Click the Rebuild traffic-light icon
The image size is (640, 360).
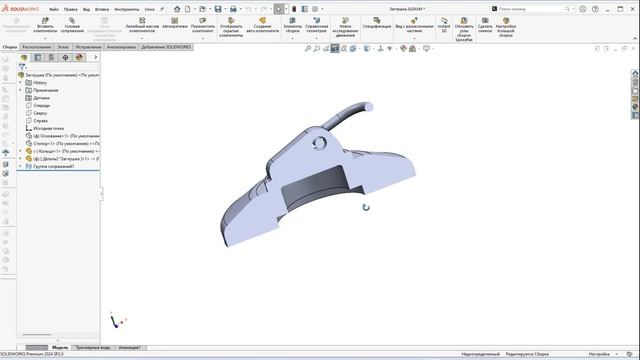[x=294, y=9]
